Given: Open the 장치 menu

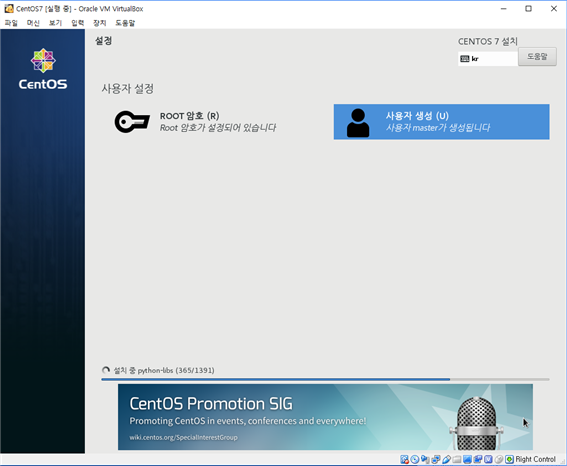Looking at the screenshot, I should point(99,23).
